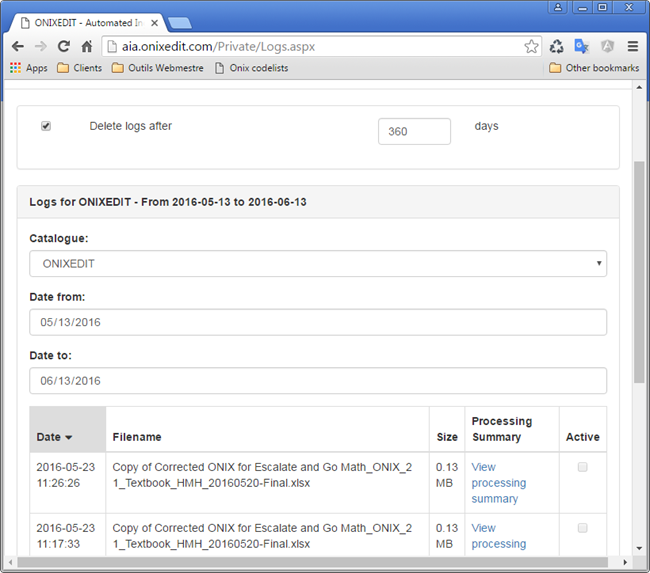Click the 360 days input field
This screenshot has height=573, width=650.
(414, 131)
